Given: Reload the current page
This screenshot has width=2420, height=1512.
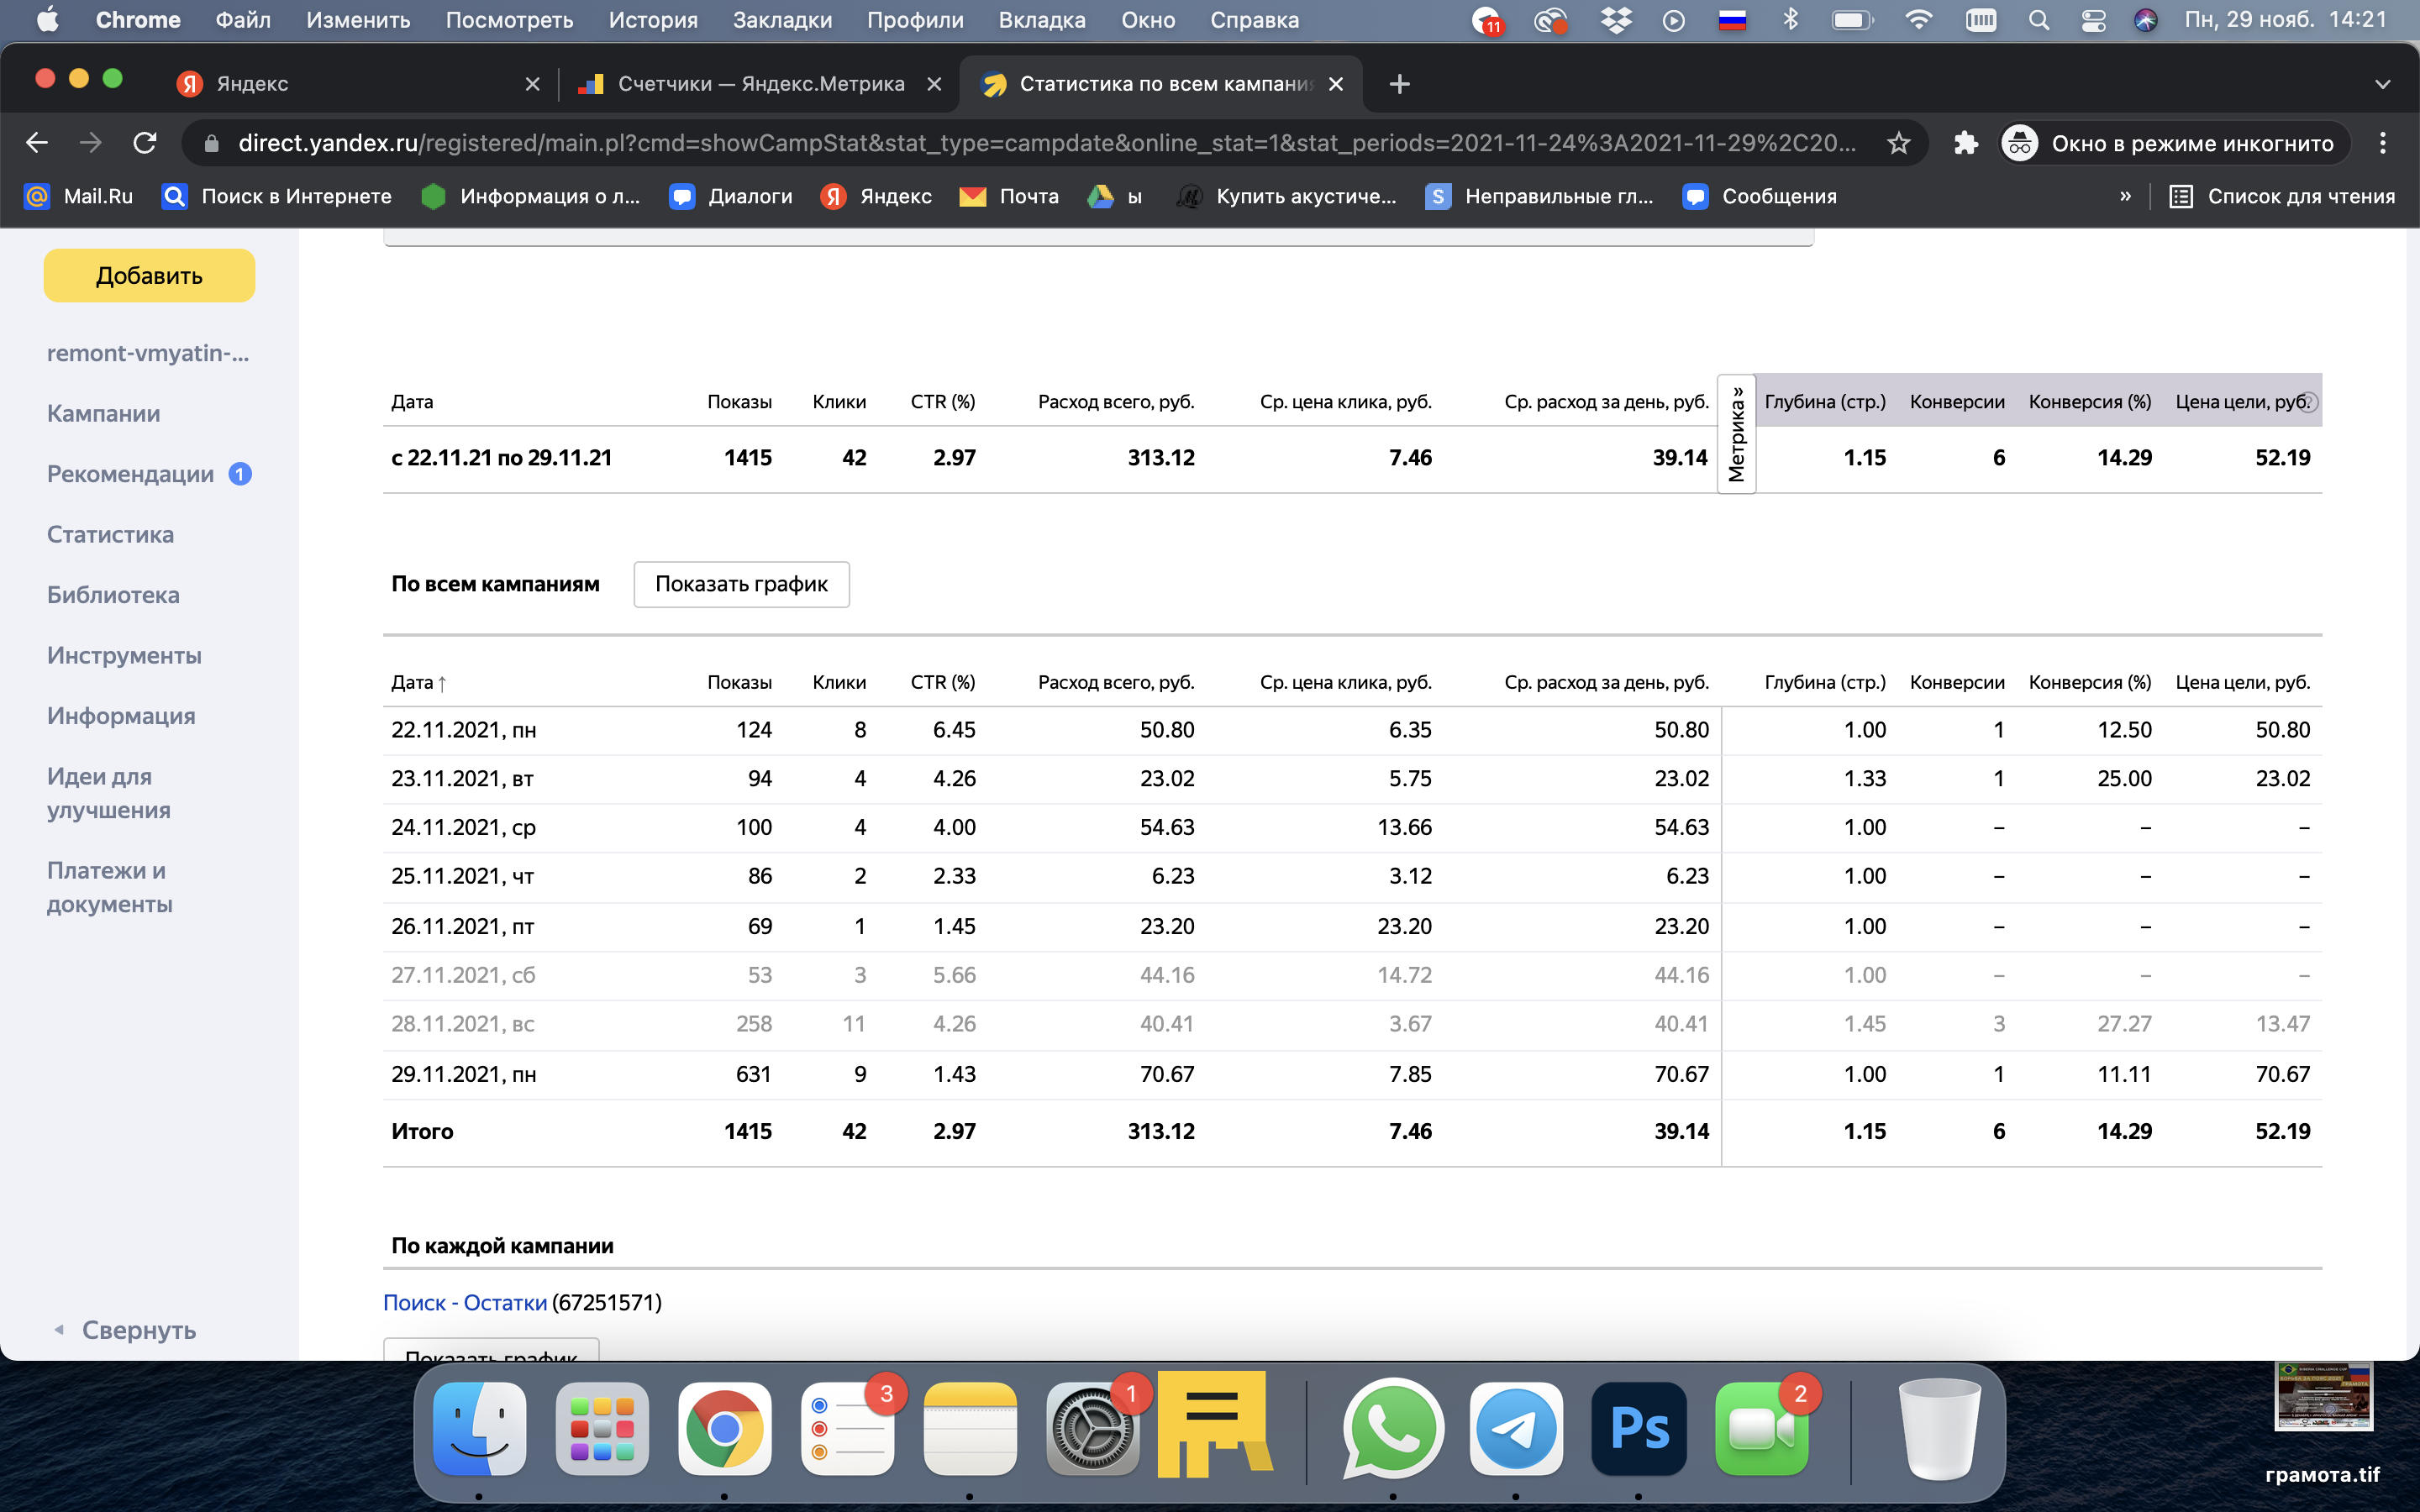Looking at the screenshot, I should [x=145, y=143].
